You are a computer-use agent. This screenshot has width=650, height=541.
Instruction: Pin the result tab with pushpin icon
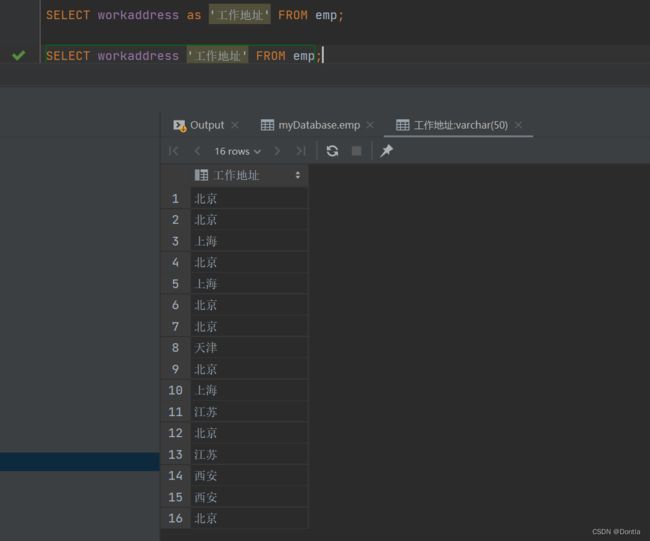[x=386, y=151]
